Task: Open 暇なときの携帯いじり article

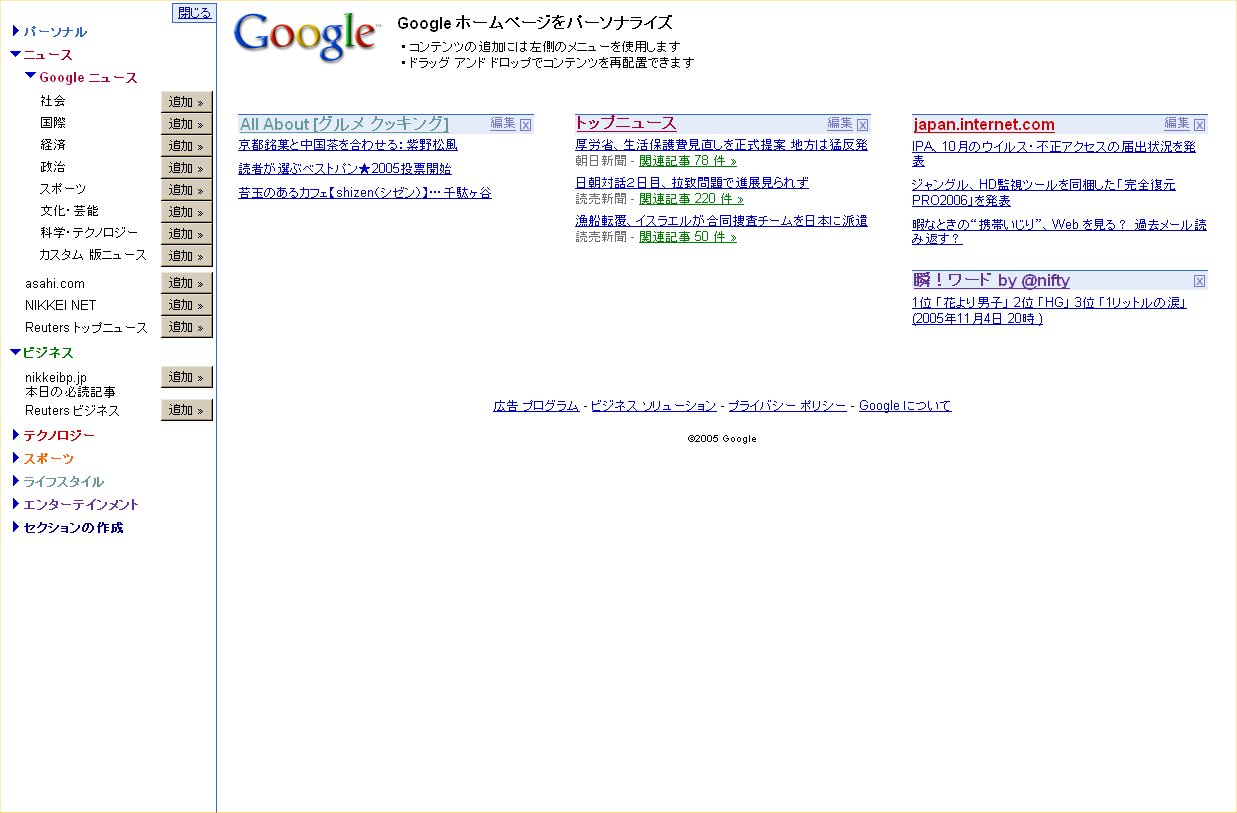Action: pyautogui.click(x=1059, y=232)
